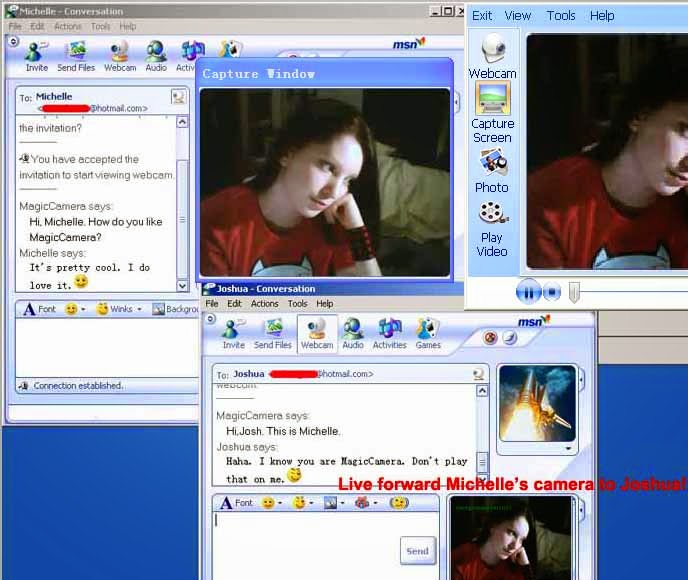Image resolution: width=688 pixels, height=580 pixels.
Task: Open Help menu in MagicCamera
Action: [602, 16]
